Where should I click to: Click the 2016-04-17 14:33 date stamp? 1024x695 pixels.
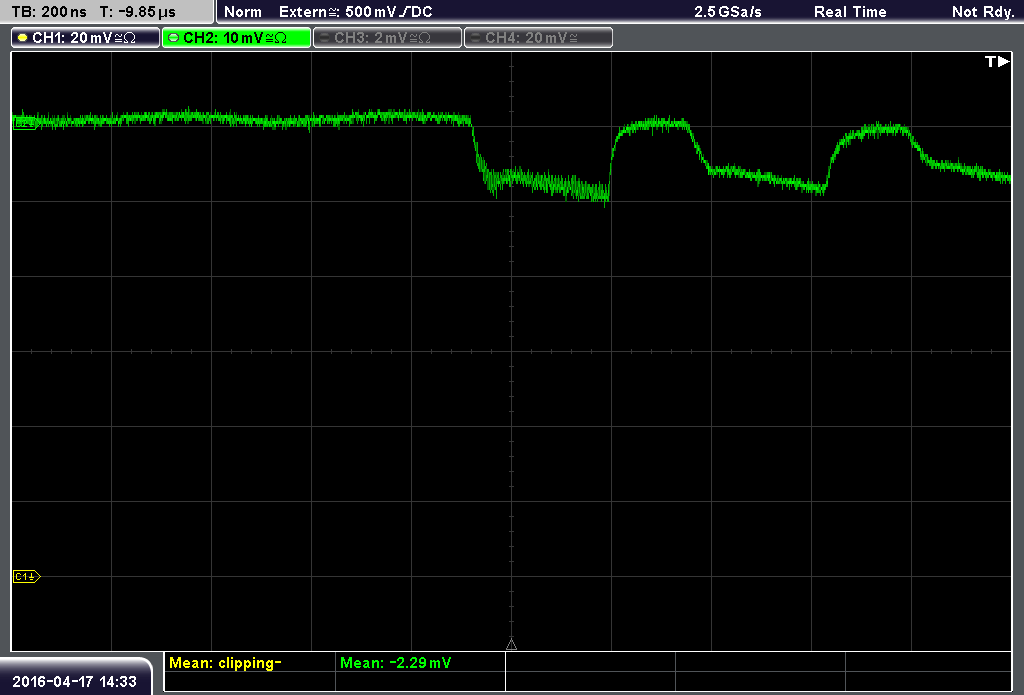pos(74,682)
